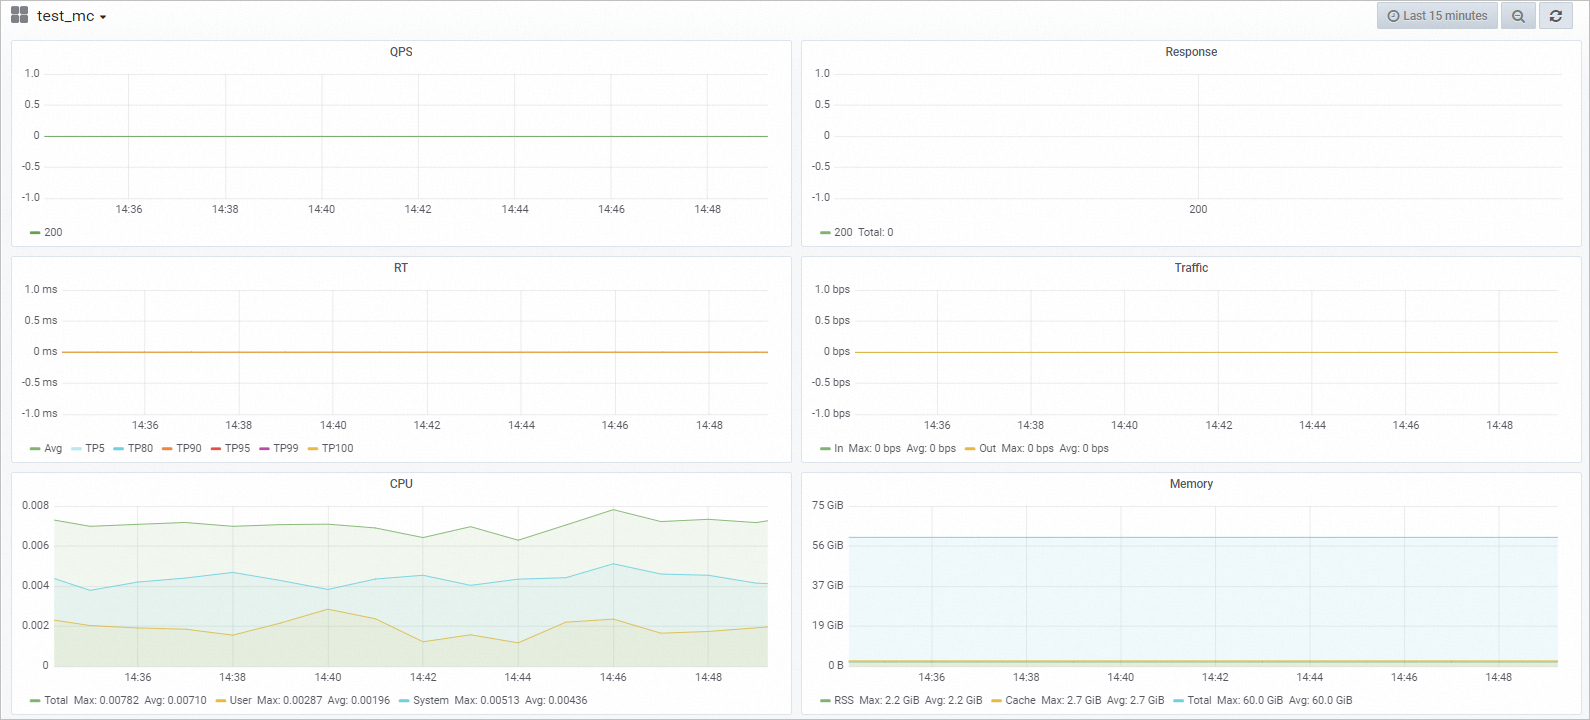Toggle the TP90 series in RT legend
The image size is (1590, 720).
[x=189, y=448]
